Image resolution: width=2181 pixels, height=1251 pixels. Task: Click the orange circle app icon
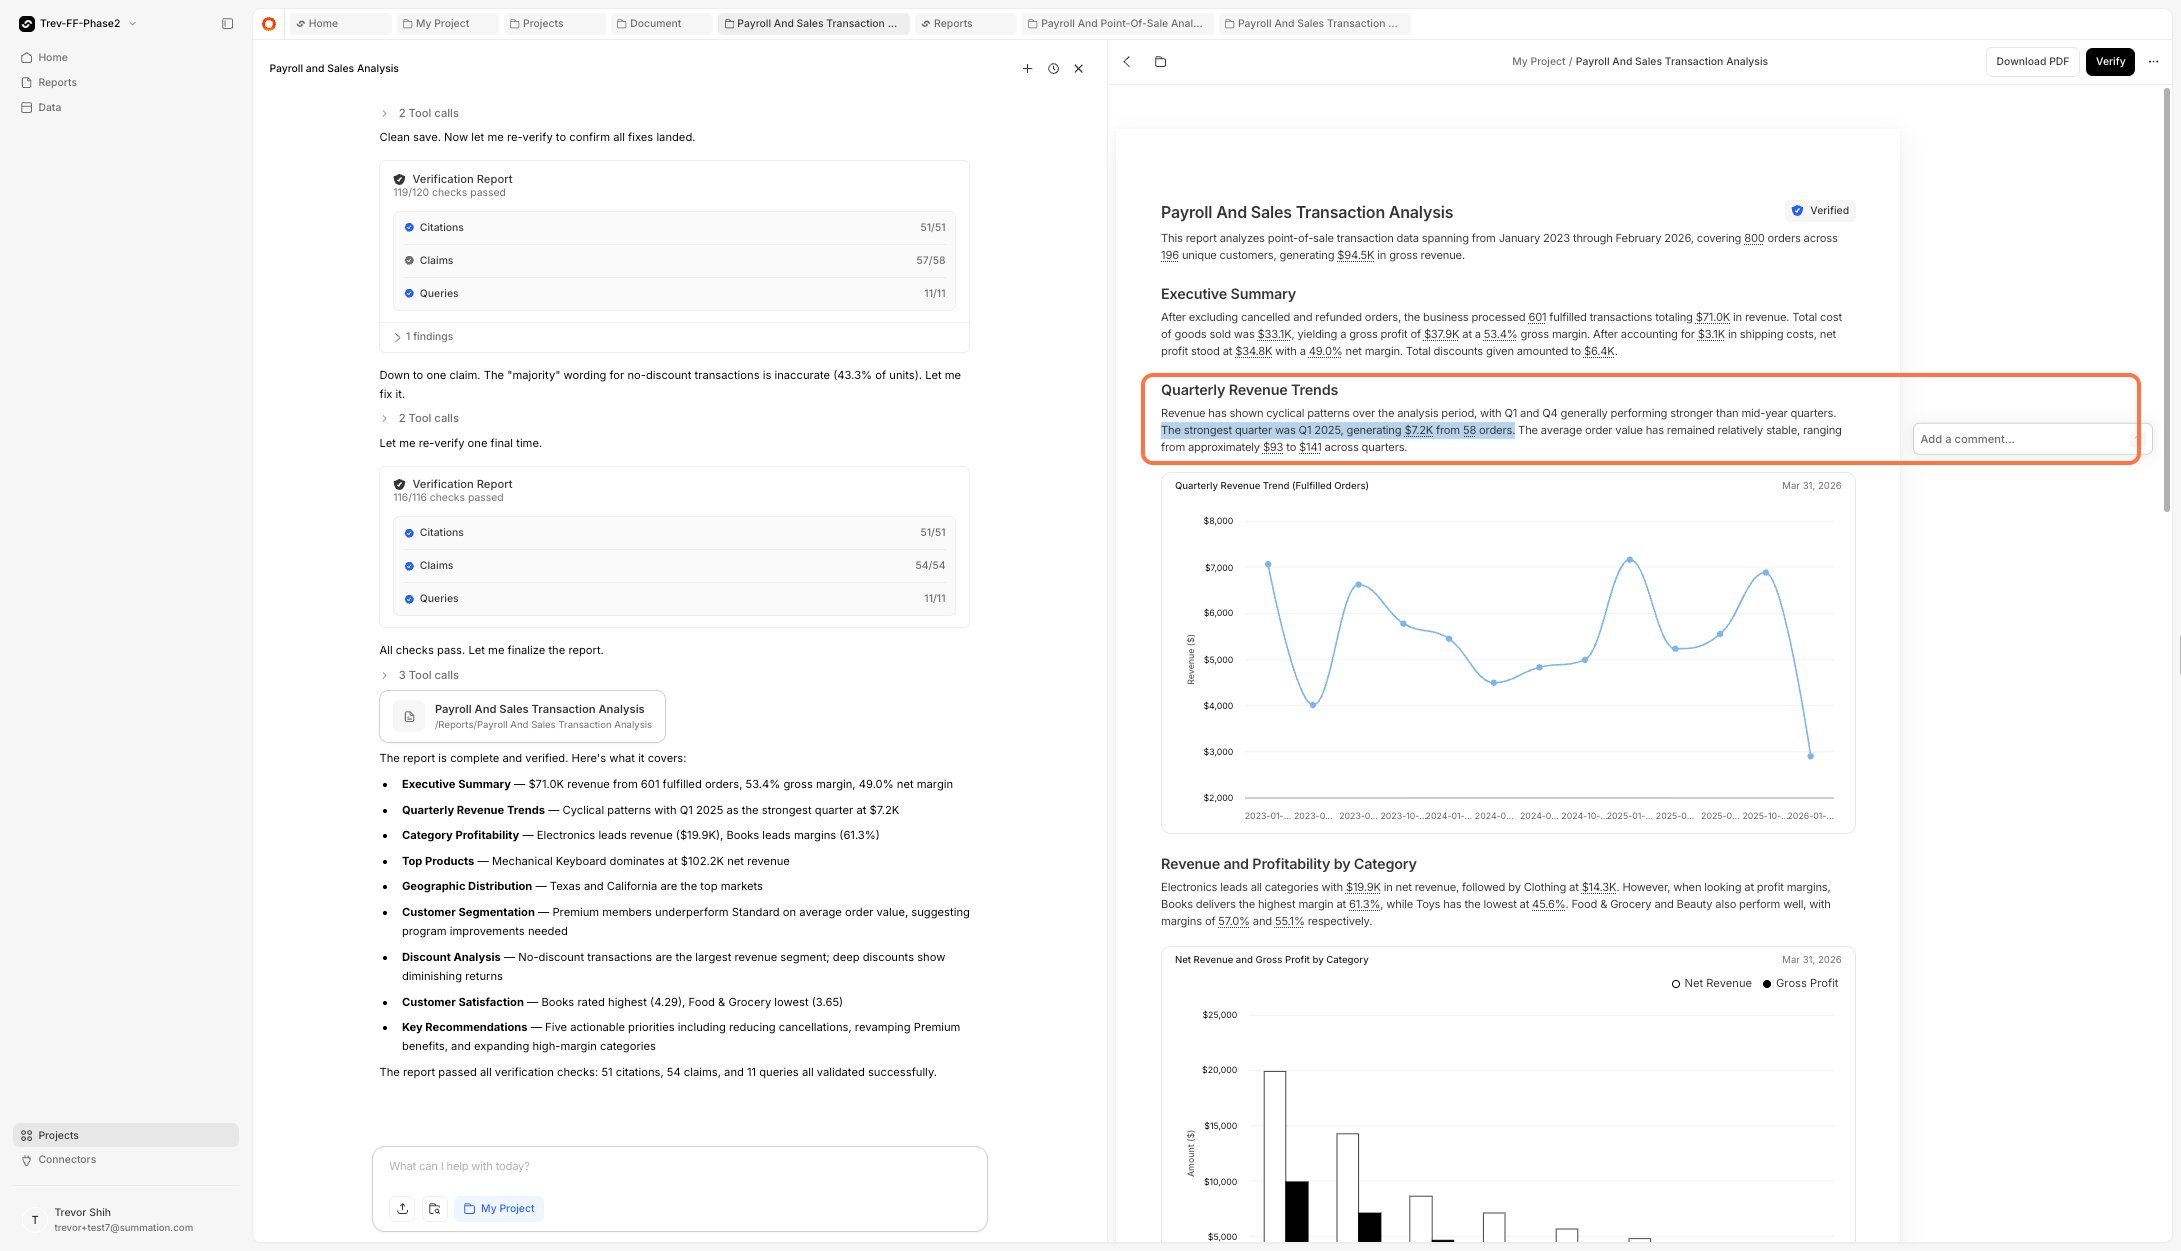pyautogui.click(x=269, y=24)
